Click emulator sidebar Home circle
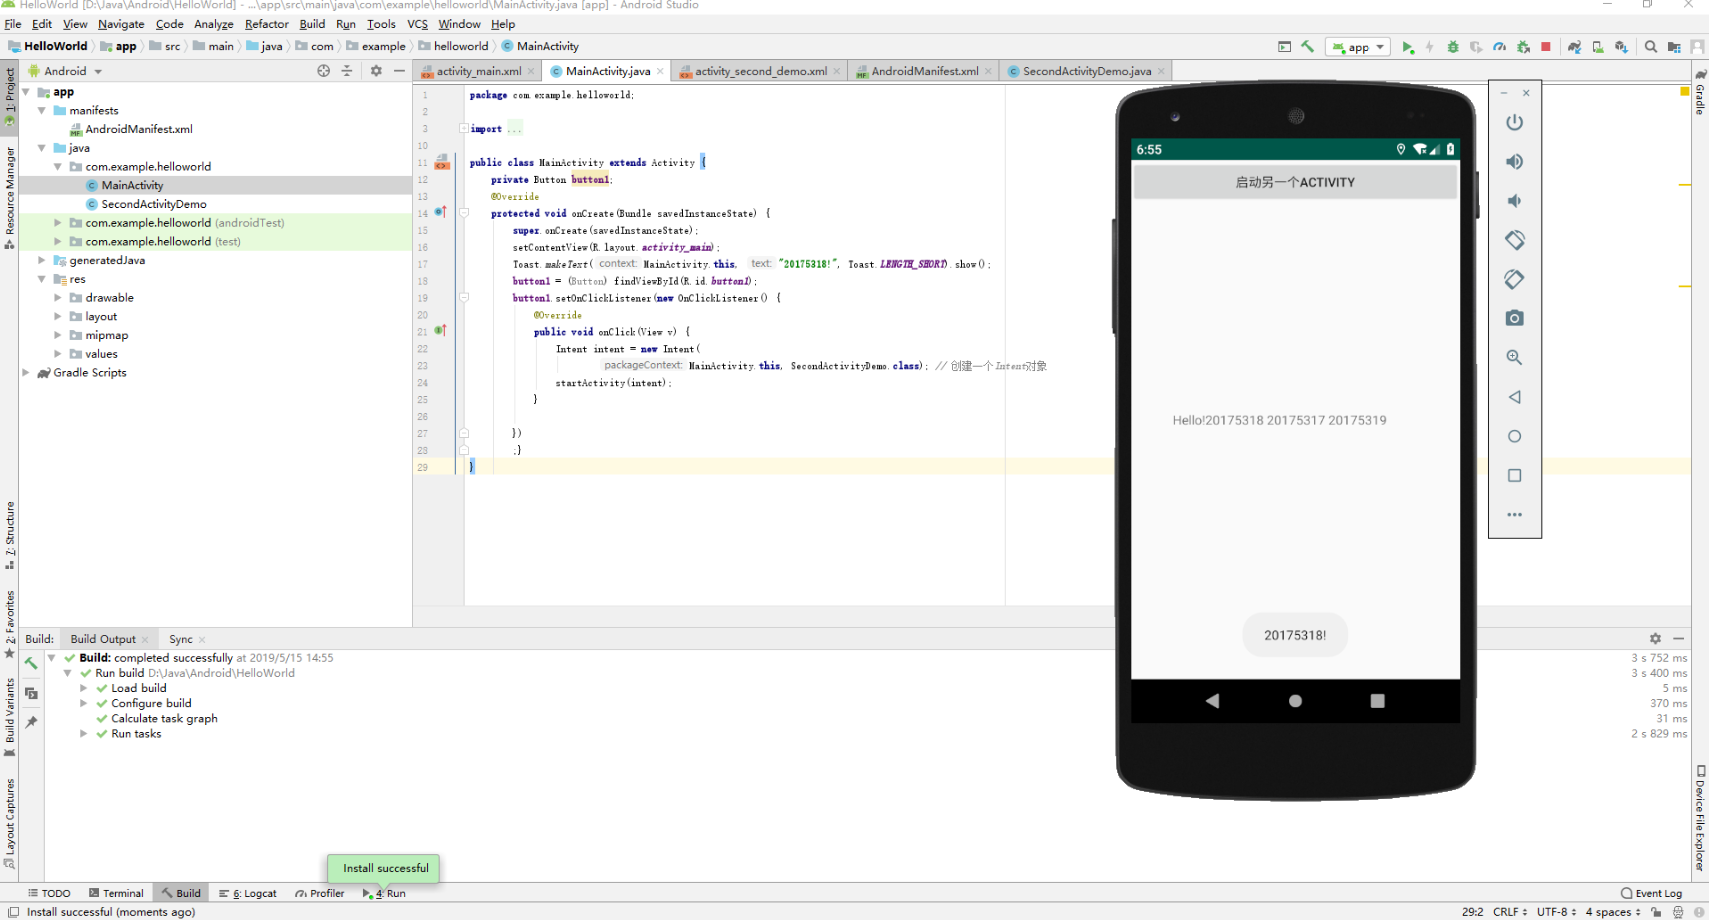 pos(1515,436)
